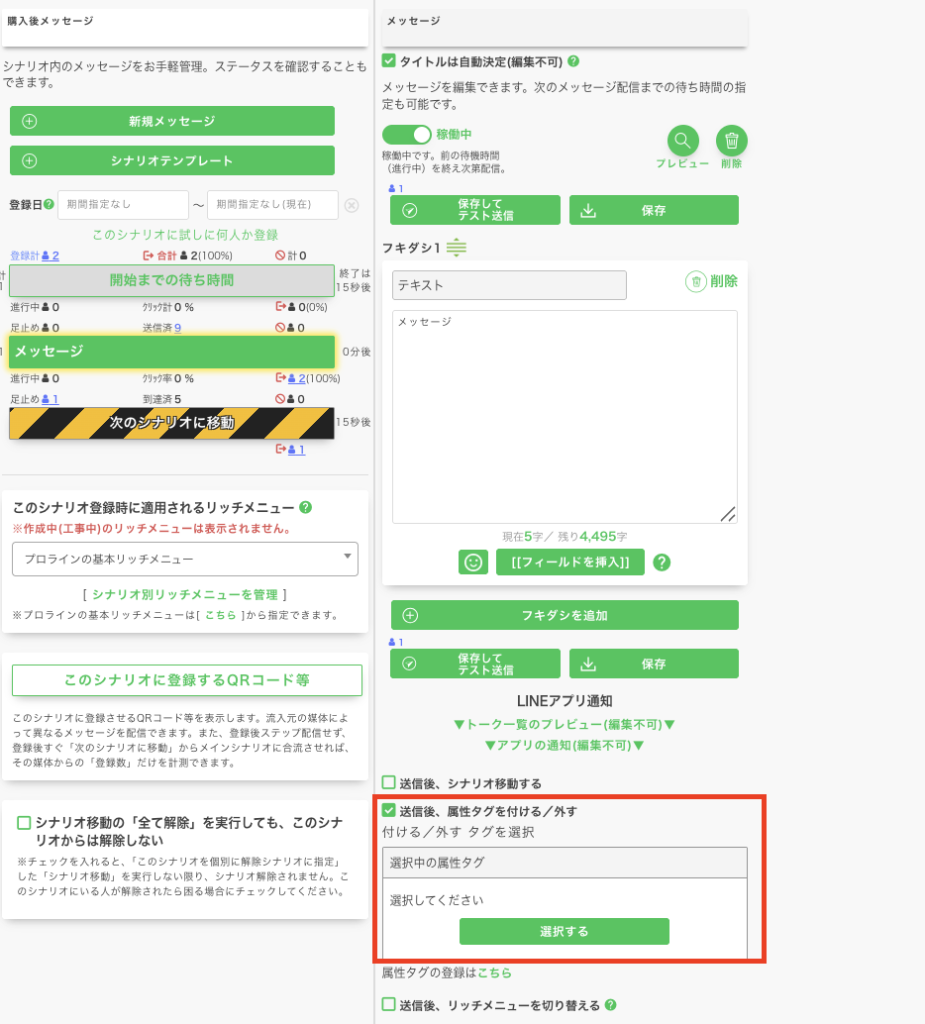Image resolution: width=925 pixels, height=1024 pixels.
Task: Click help icon next to rich menu heading
Action: coord(305,507)
